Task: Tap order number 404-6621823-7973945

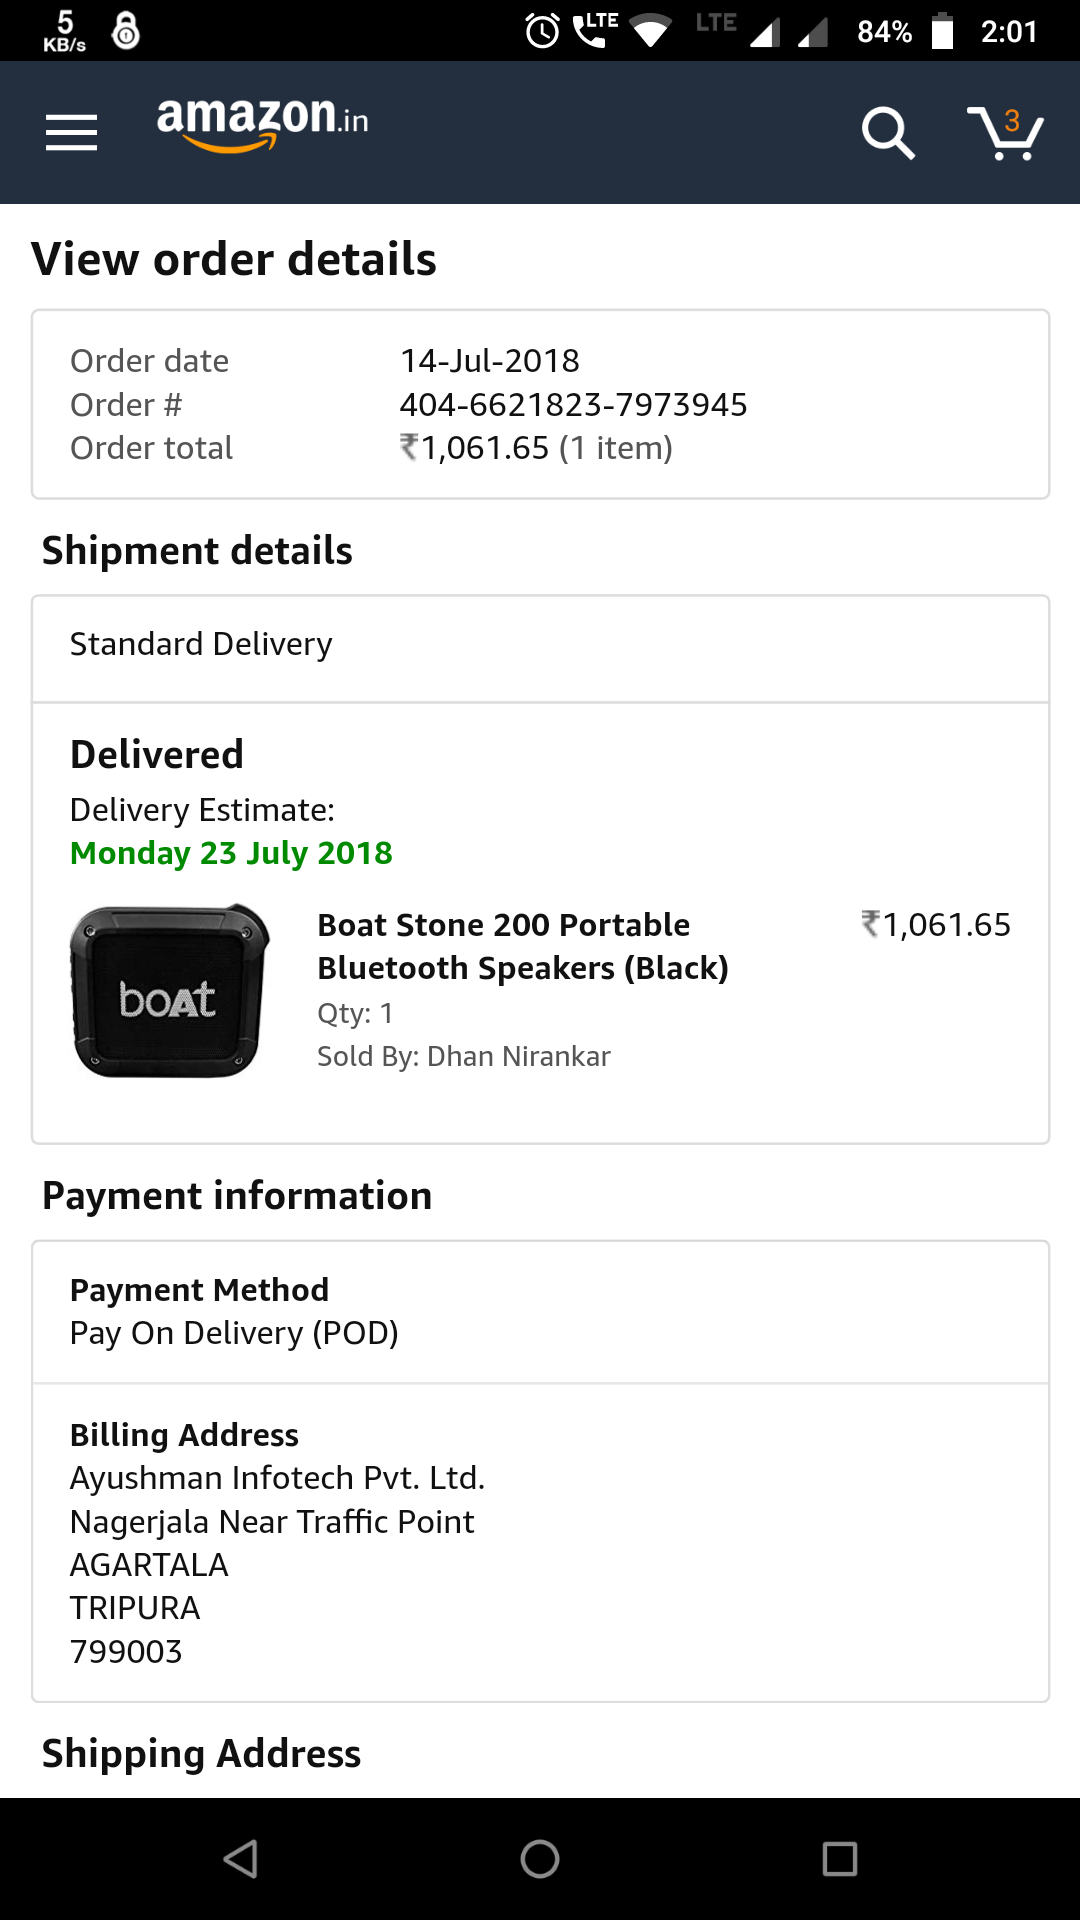Action: [x=573, y=405]
